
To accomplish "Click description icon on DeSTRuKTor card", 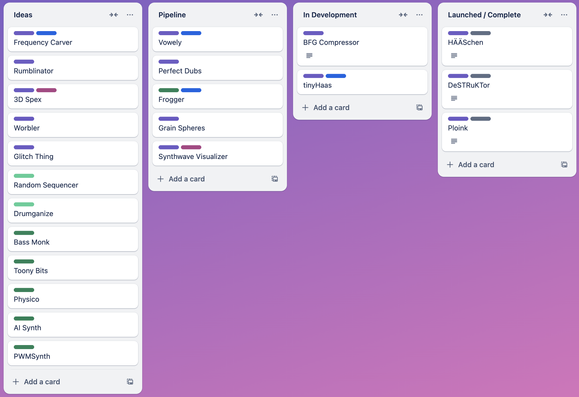I will pos(454,99).
